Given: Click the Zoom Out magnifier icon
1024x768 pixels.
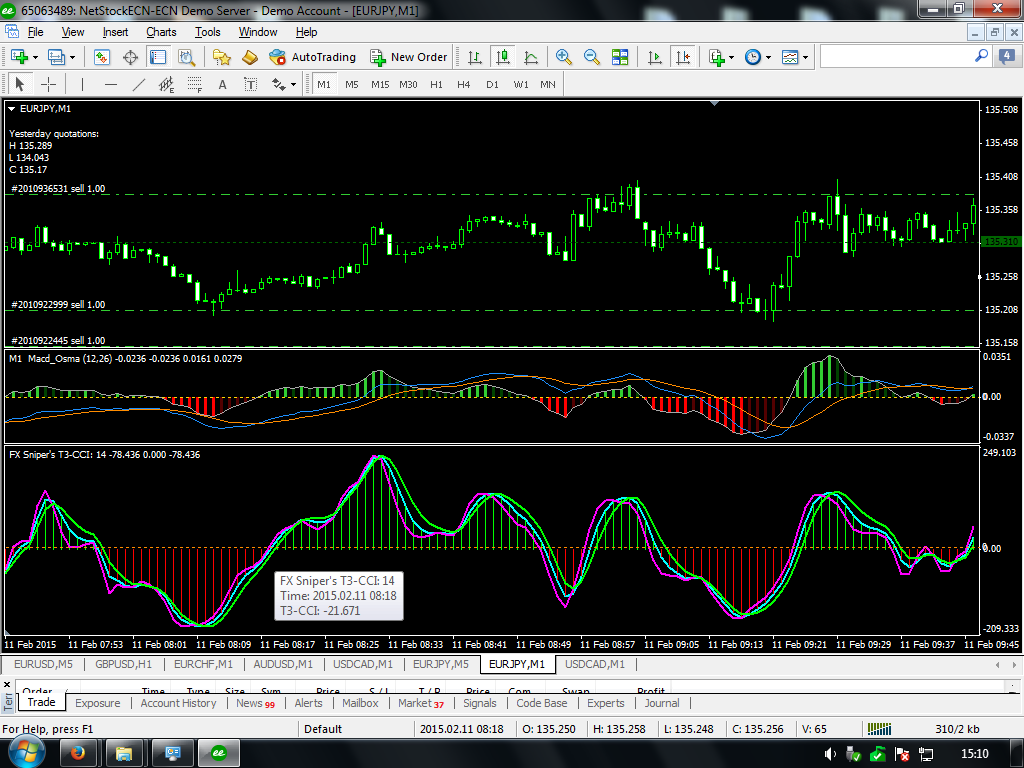Looking at the screenshot, I should [592, 57].
